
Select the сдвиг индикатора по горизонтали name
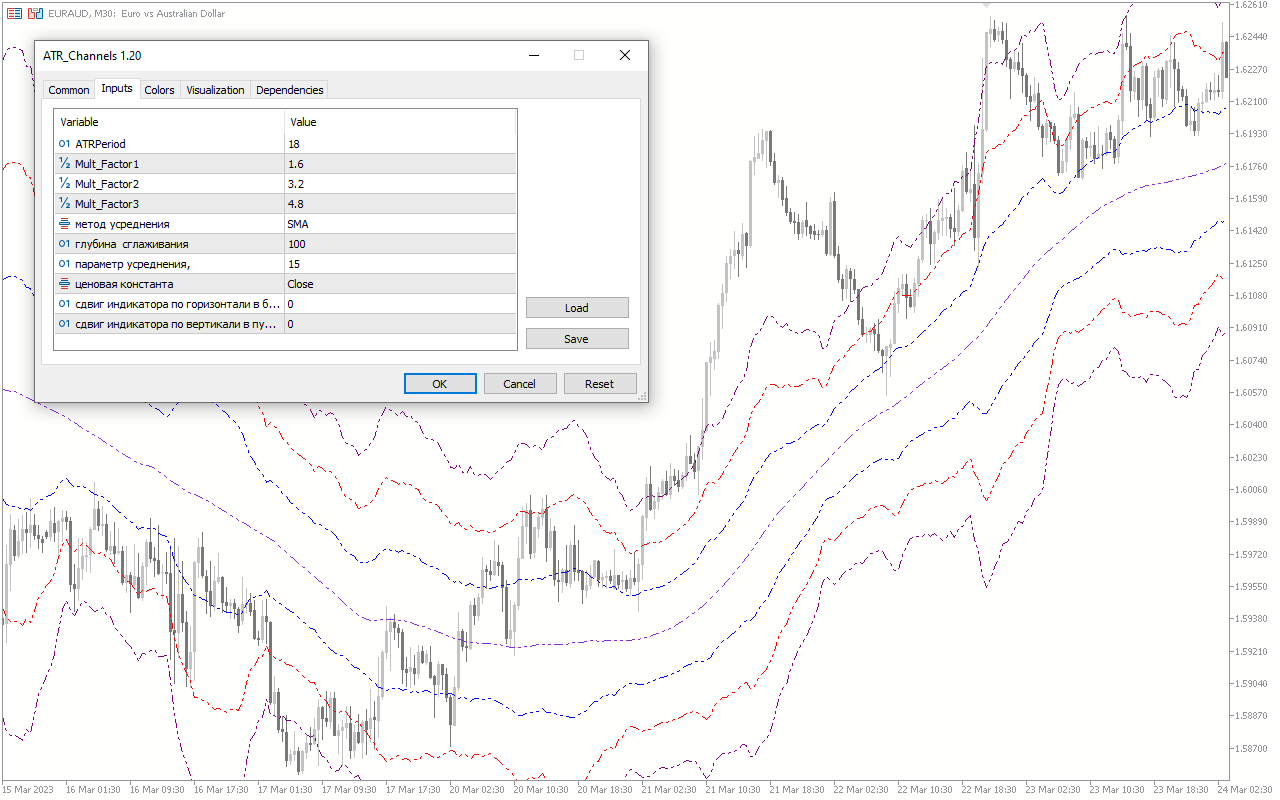178,304
